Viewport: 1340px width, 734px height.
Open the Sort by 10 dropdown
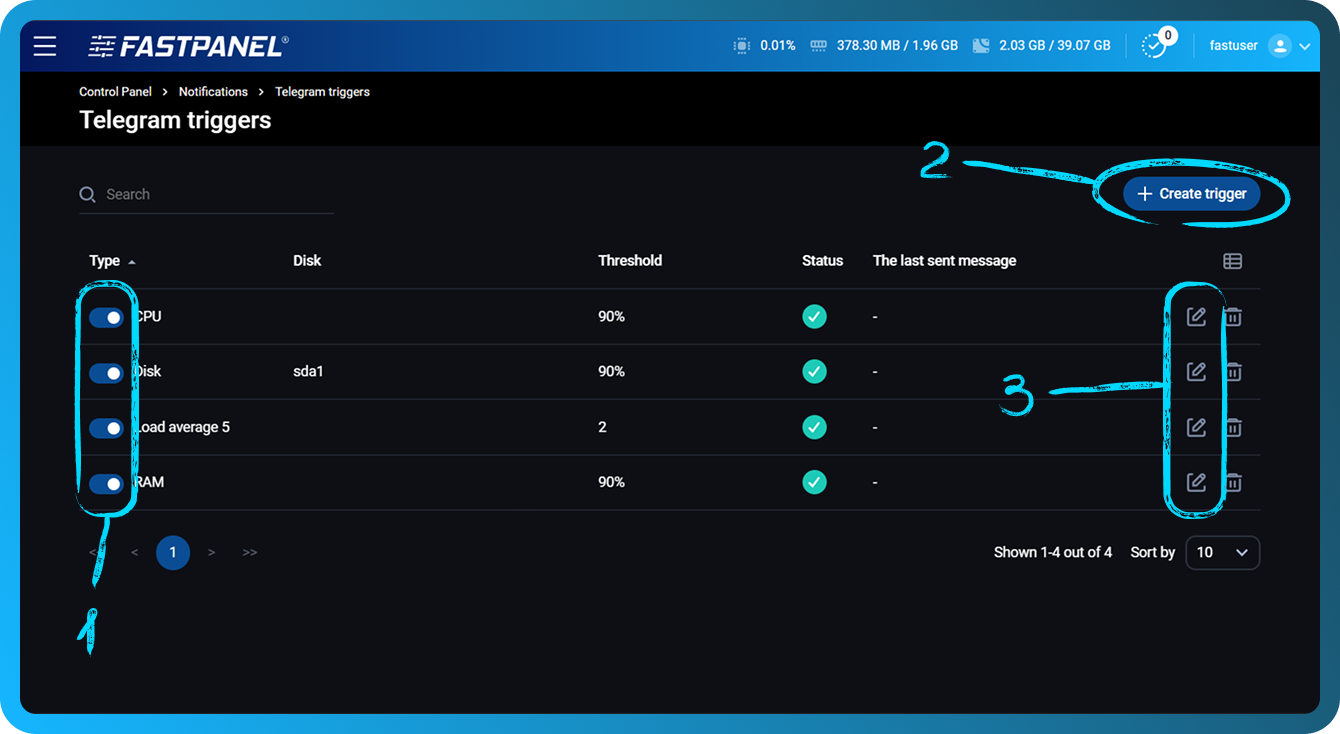click(x=1222, y=553)
